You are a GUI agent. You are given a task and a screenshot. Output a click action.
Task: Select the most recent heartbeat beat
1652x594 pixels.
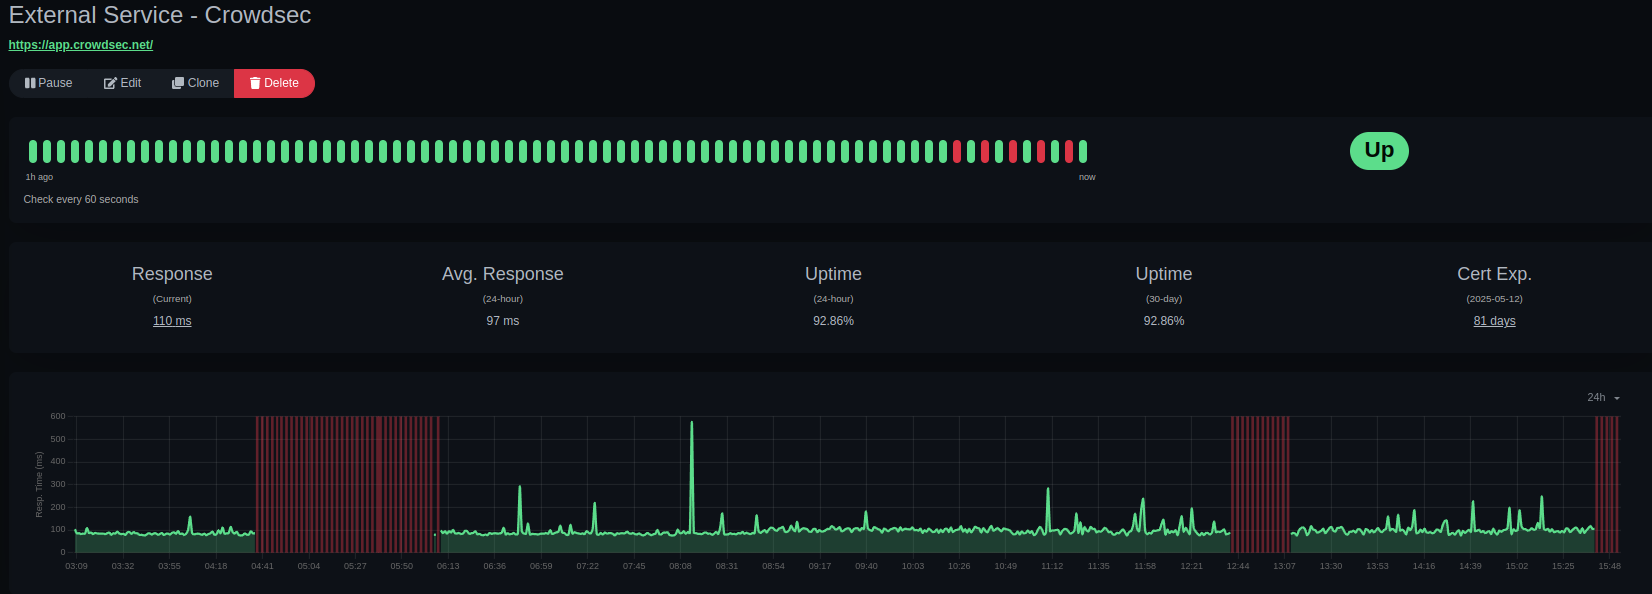[x=1083, y=151]
